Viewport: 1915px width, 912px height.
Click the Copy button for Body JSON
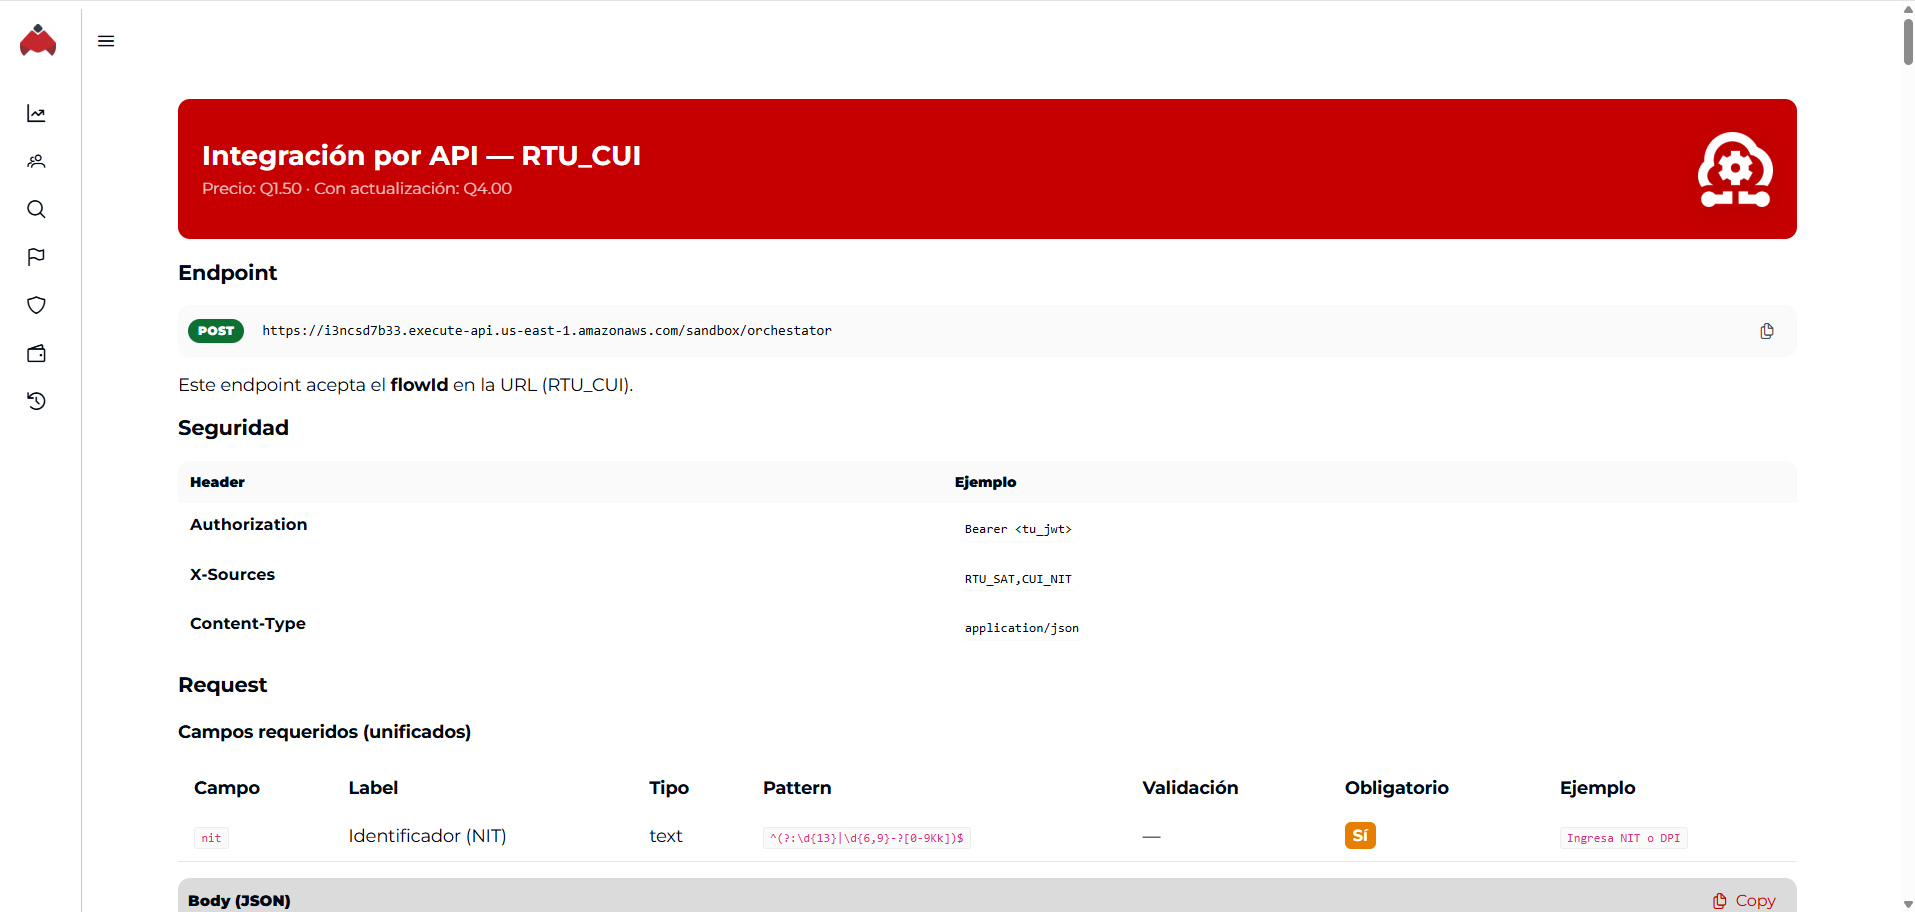1744,900
